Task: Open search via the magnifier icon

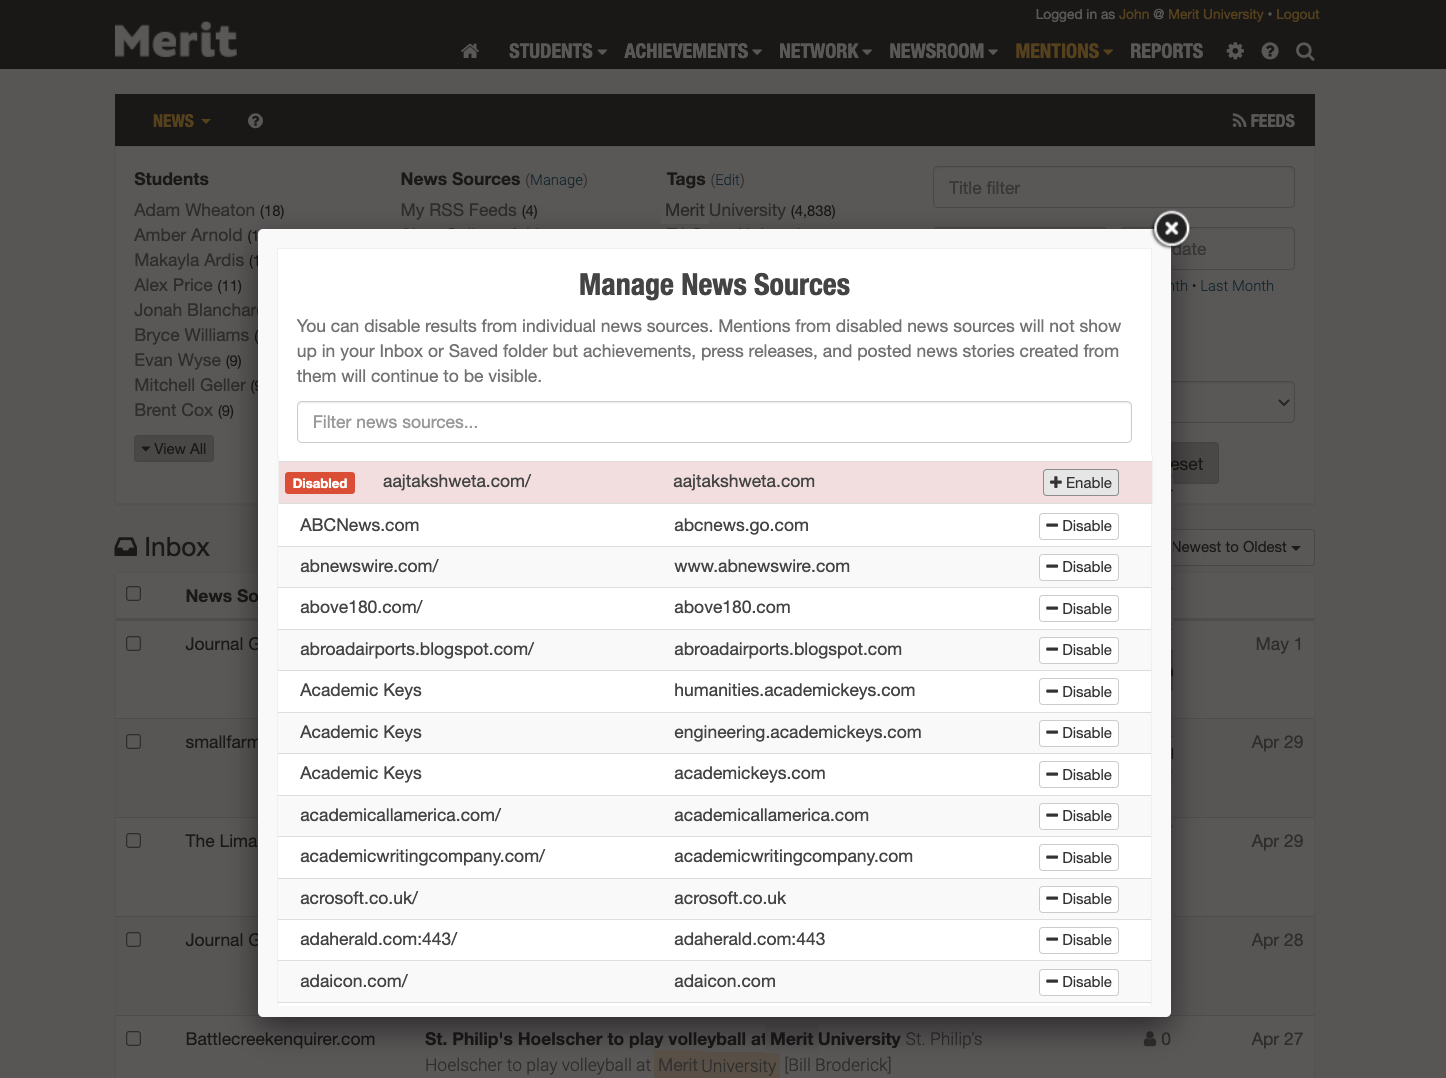Action: tap(1304, 51)
